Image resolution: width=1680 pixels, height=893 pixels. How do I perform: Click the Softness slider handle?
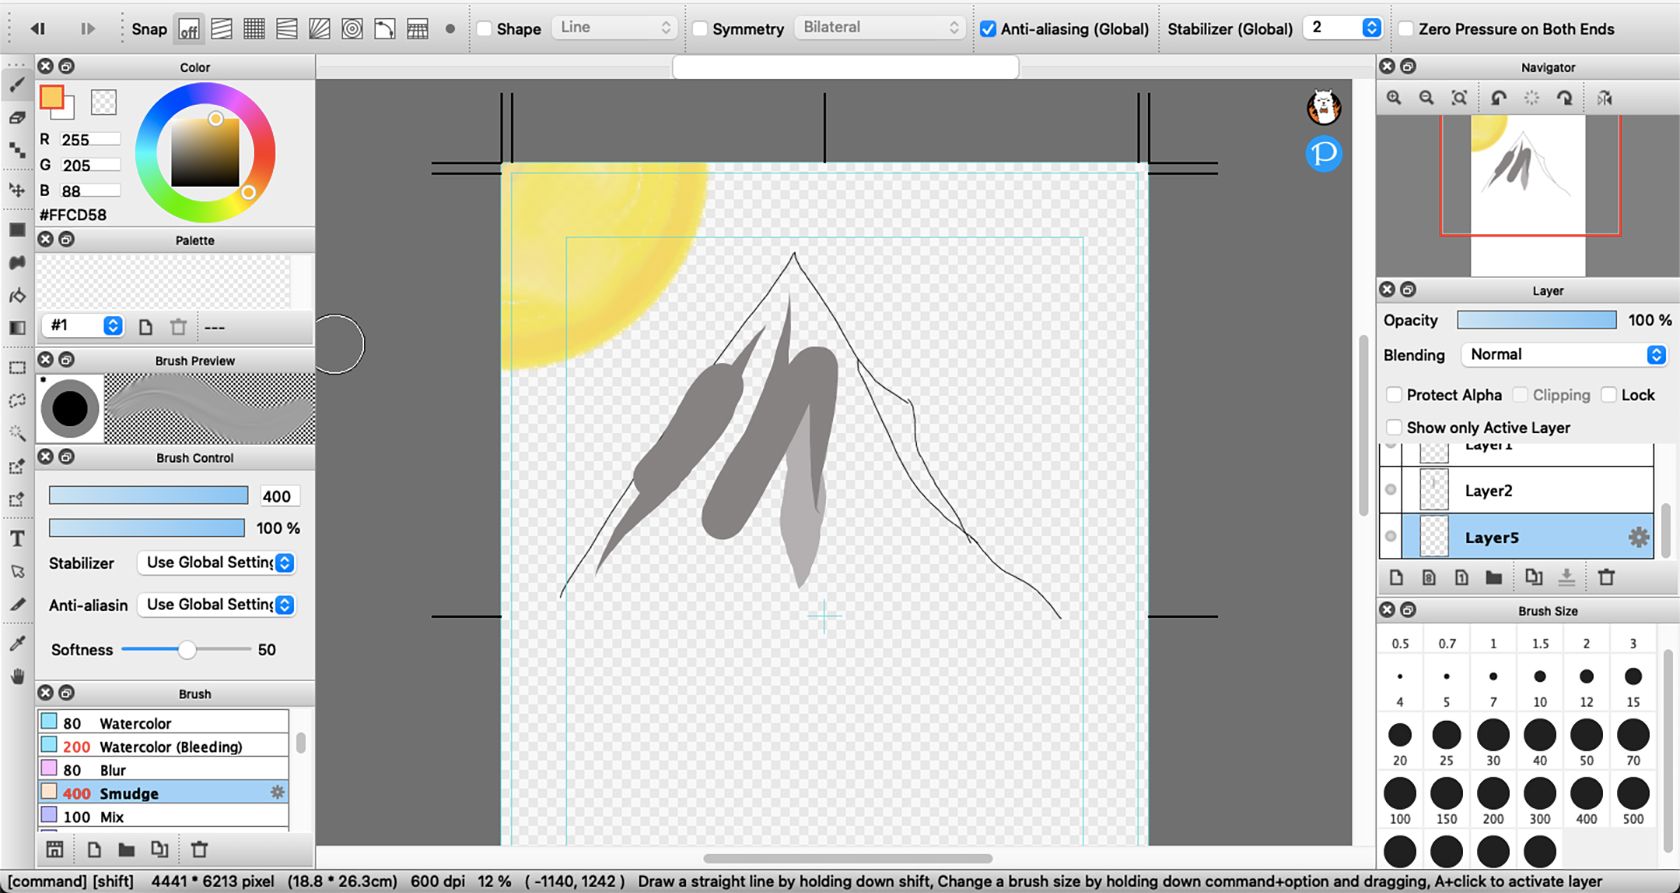(187, 650)
